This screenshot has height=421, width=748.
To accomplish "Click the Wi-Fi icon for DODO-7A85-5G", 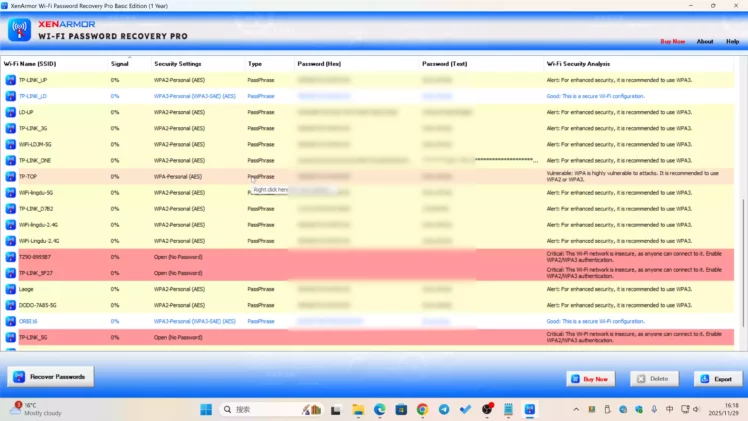I will 10,305.
